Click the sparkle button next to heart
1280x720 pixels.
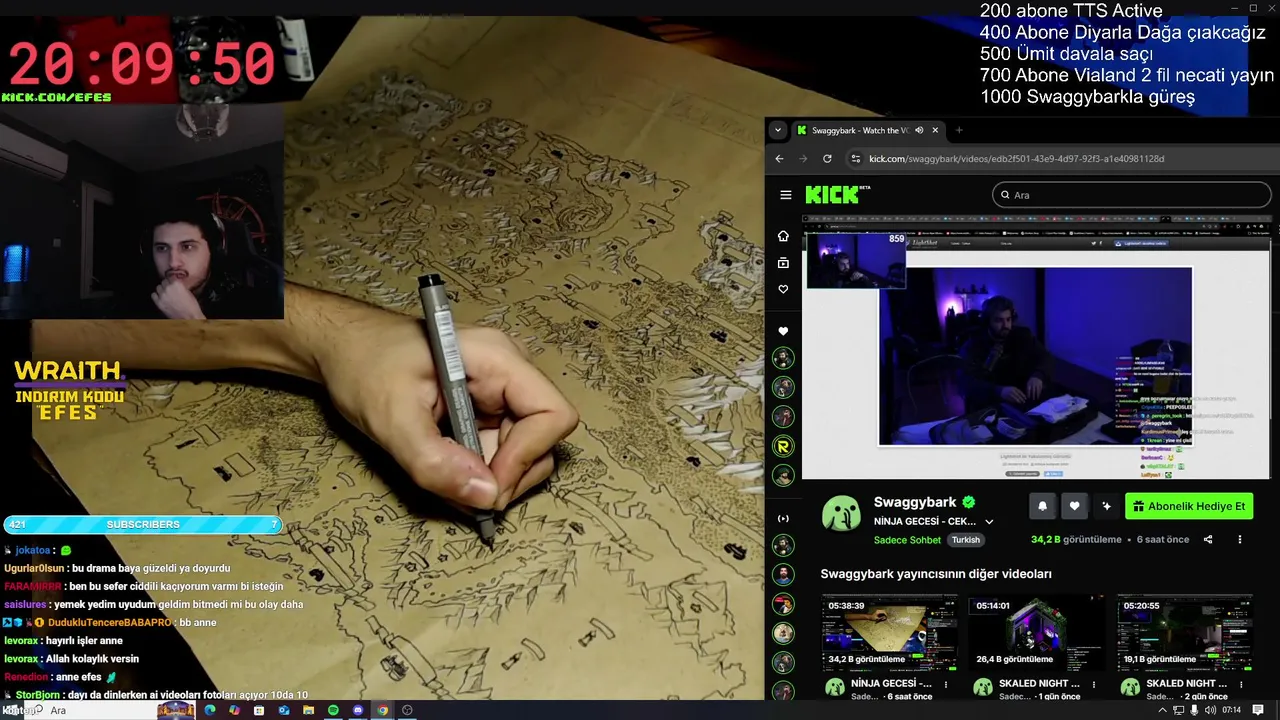(x=1106, y=506)
